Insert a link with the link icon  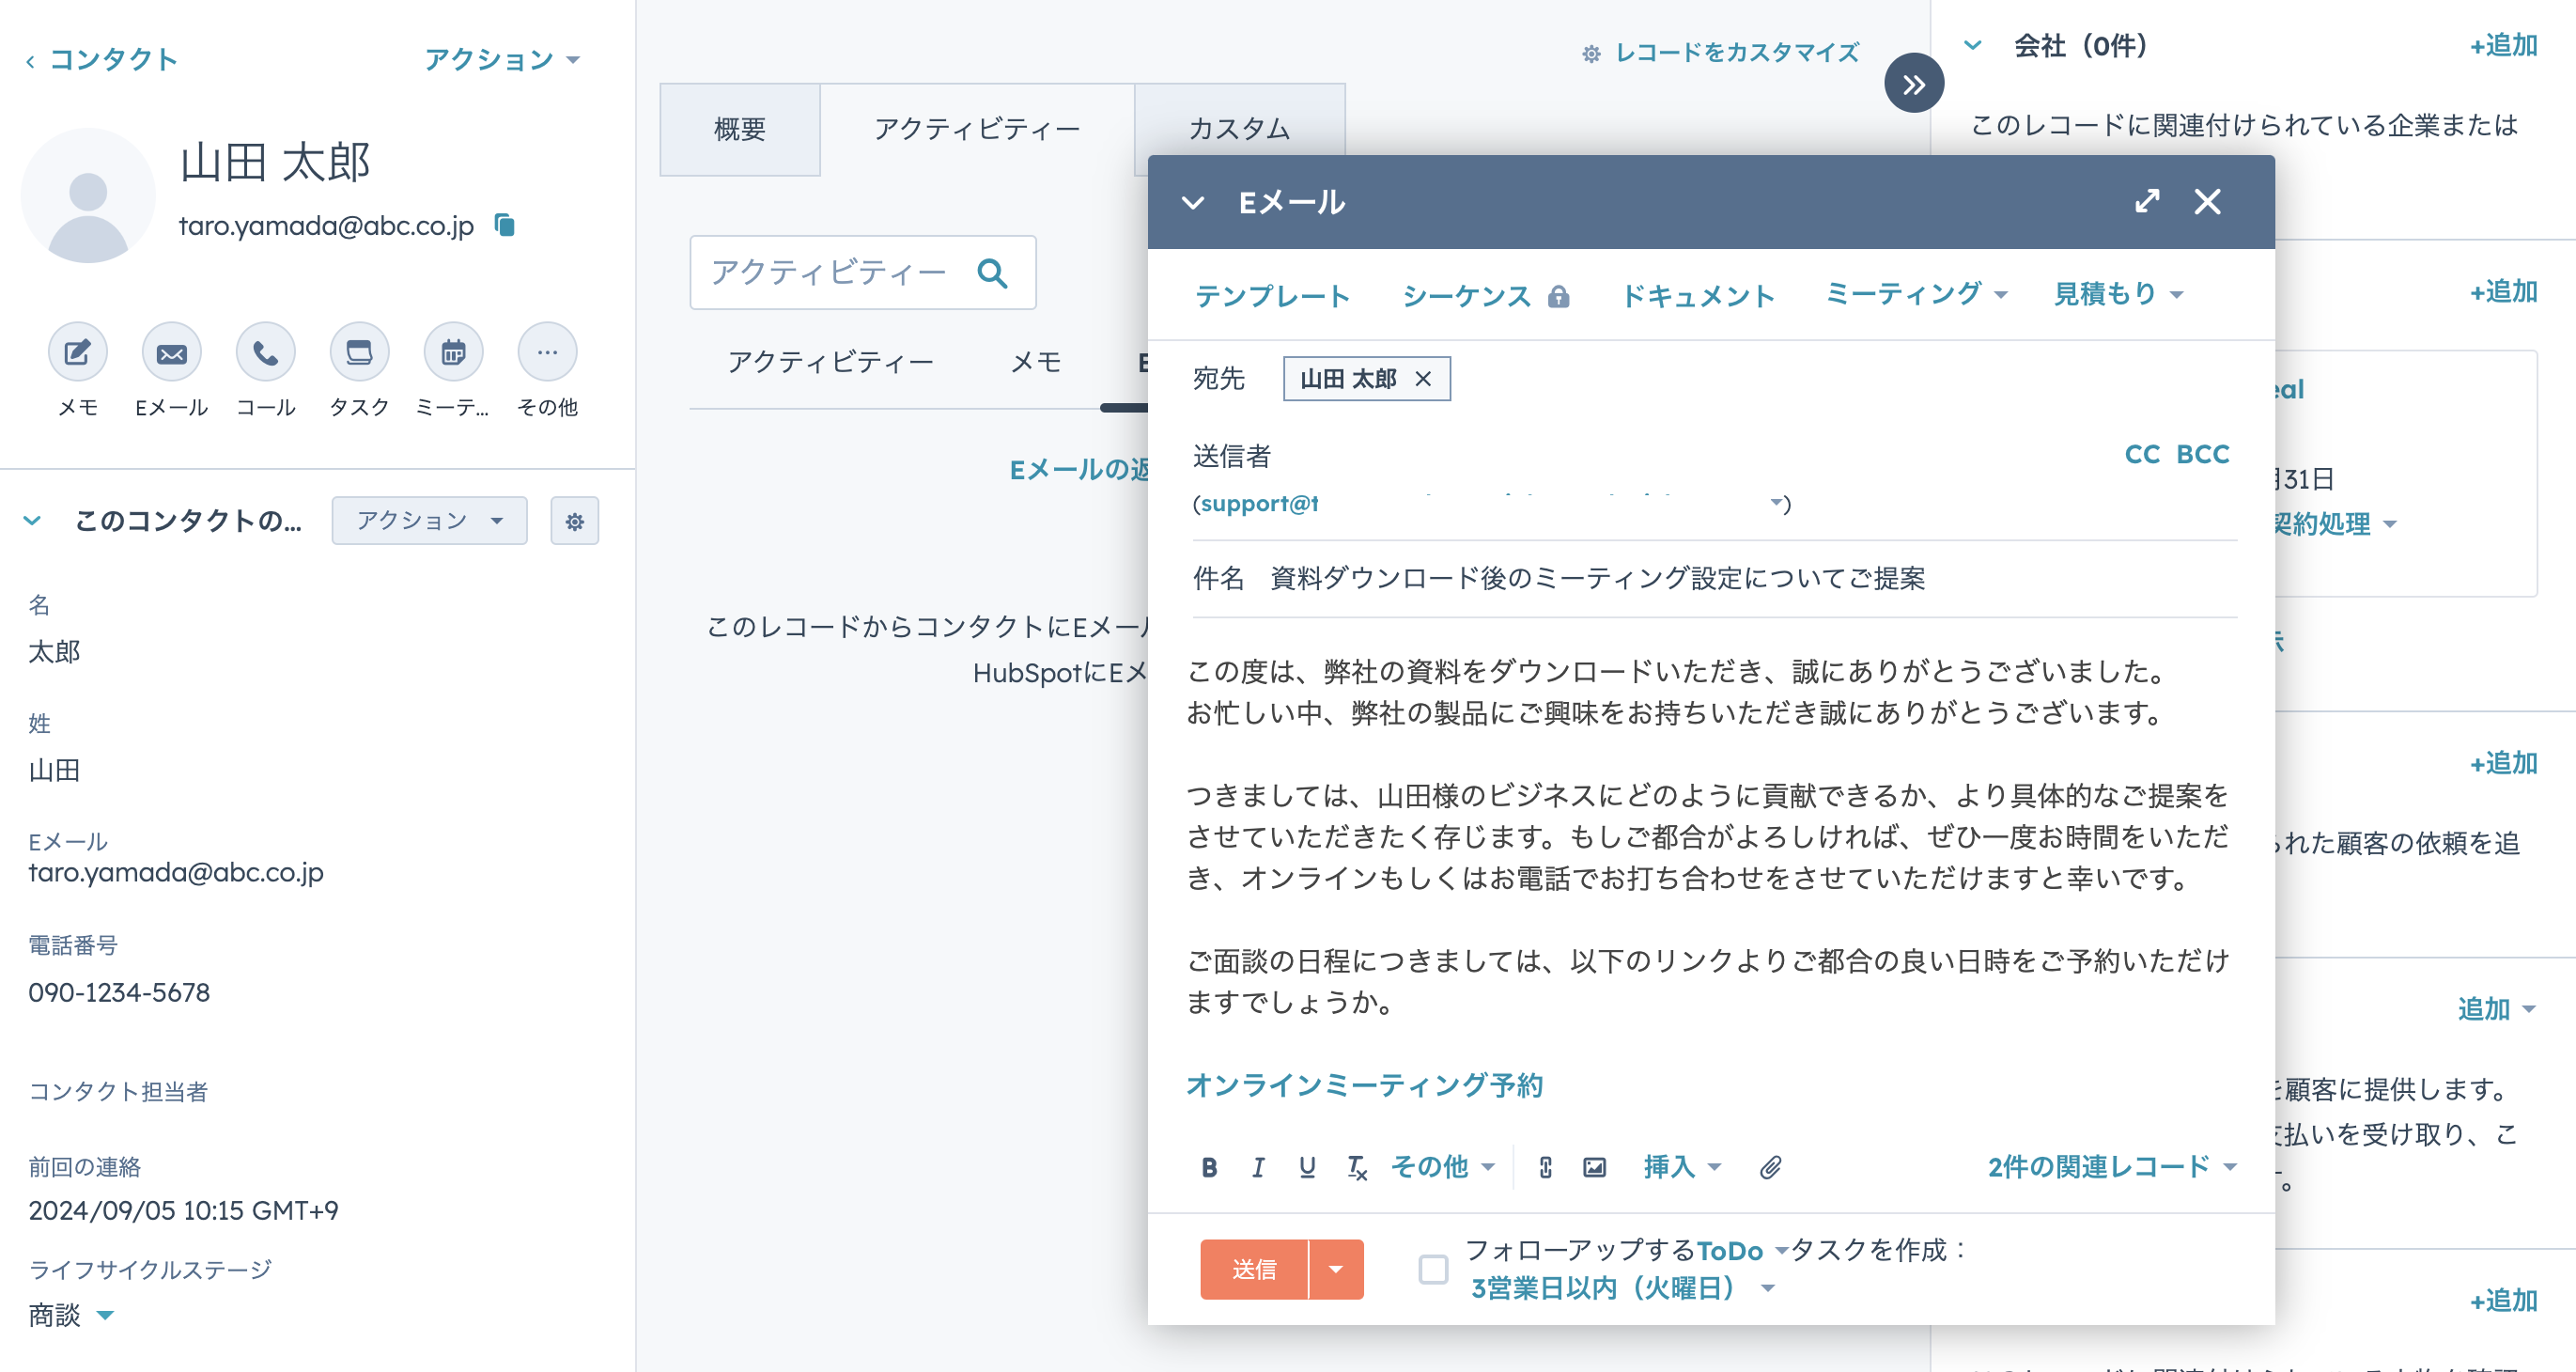tap(1545, 1167)
